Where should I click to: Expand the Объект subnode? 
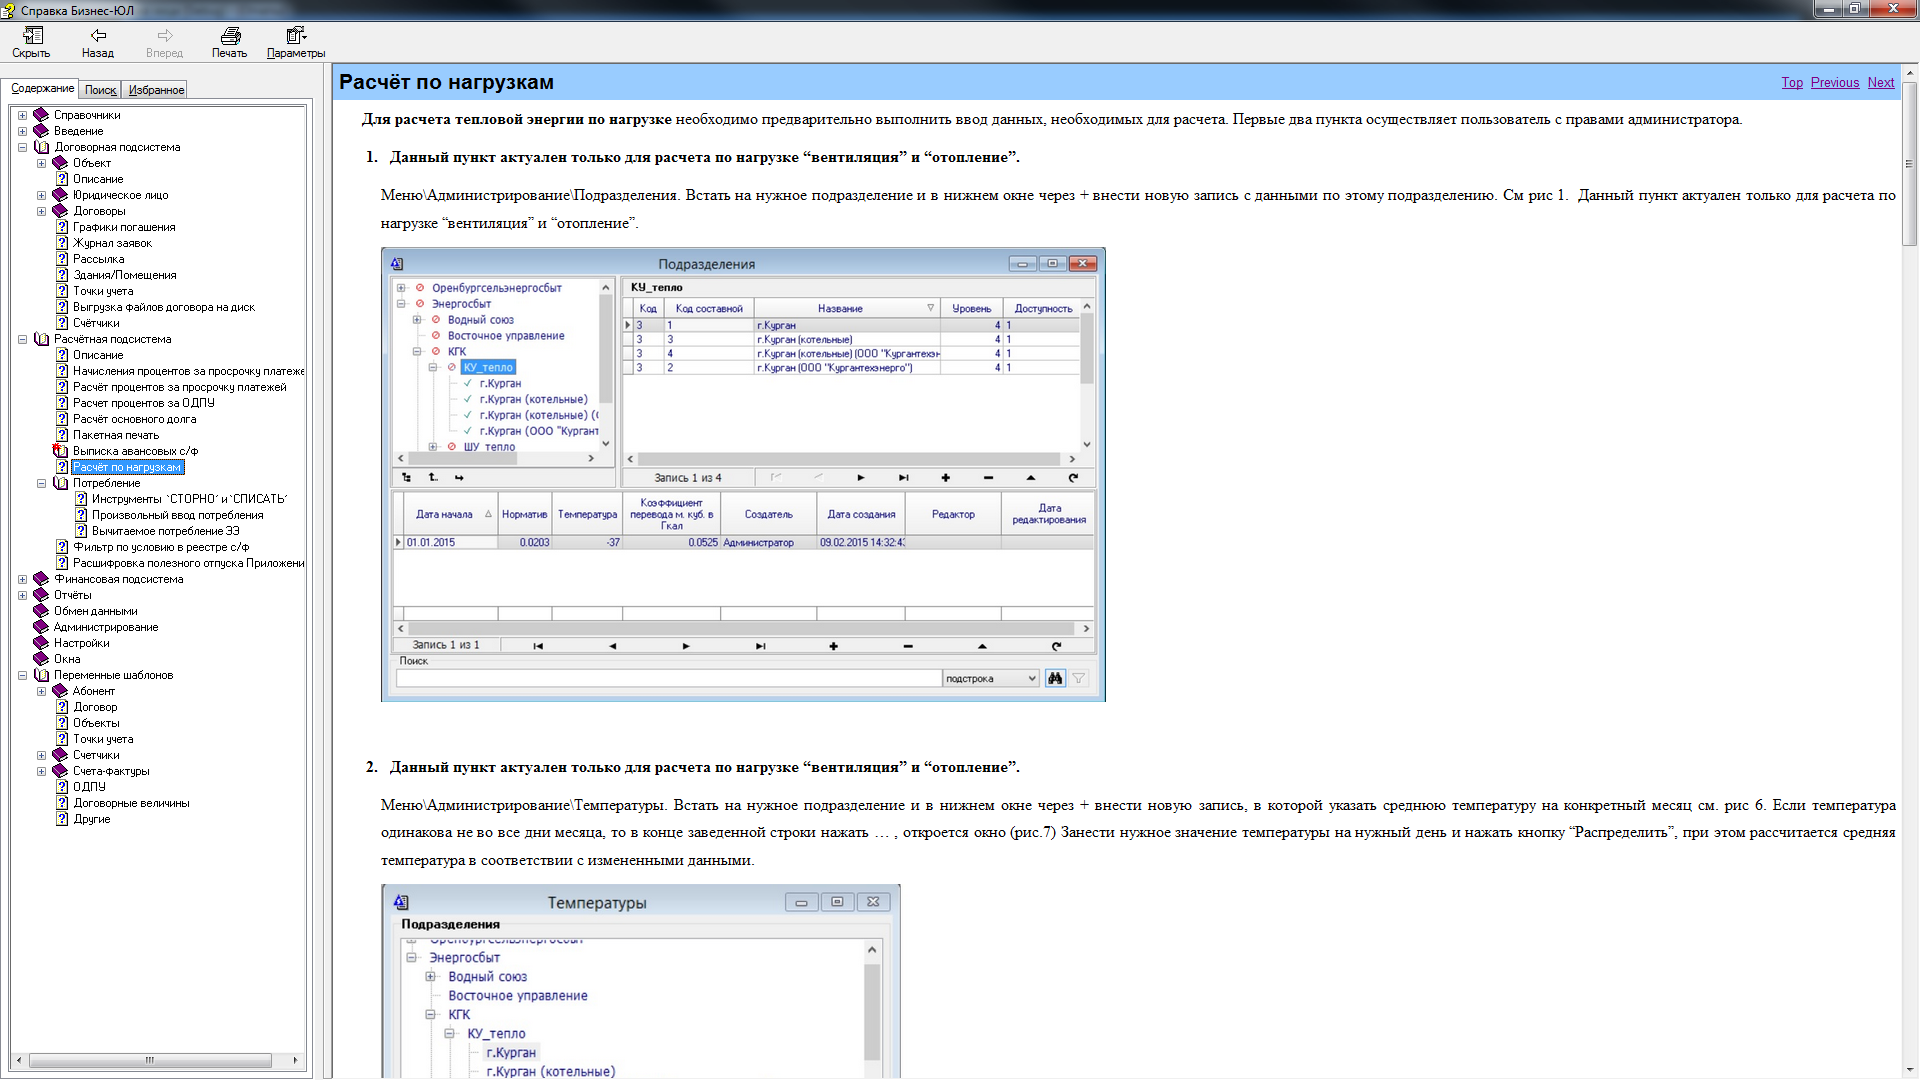[x=41, y=163]
